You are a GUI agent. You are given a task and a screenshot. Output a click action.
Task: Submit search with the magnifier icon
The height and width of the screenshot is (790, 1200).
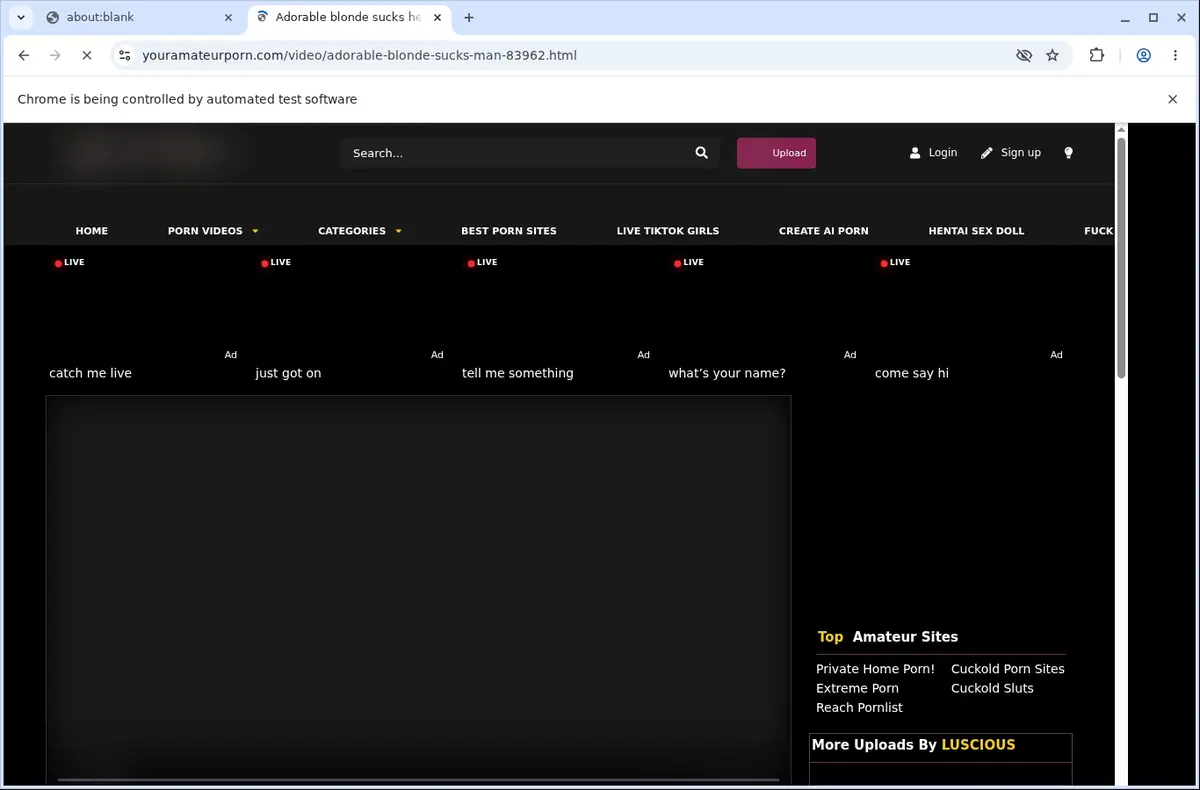[701, 153]
